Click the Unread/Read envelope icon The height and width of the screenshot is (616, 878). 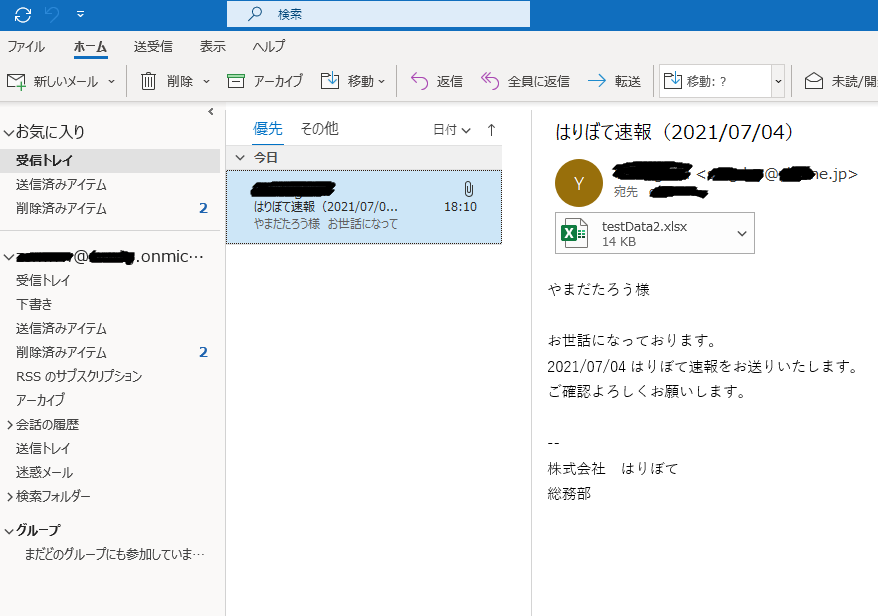point(814,81)
